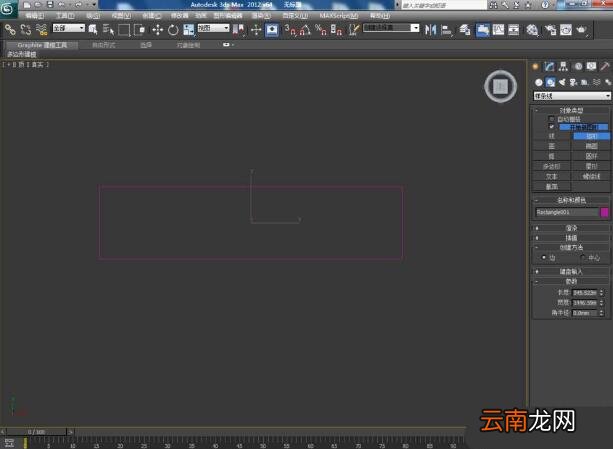
Task: Click the Mirror tool icon
Action: tap(430, 30)
